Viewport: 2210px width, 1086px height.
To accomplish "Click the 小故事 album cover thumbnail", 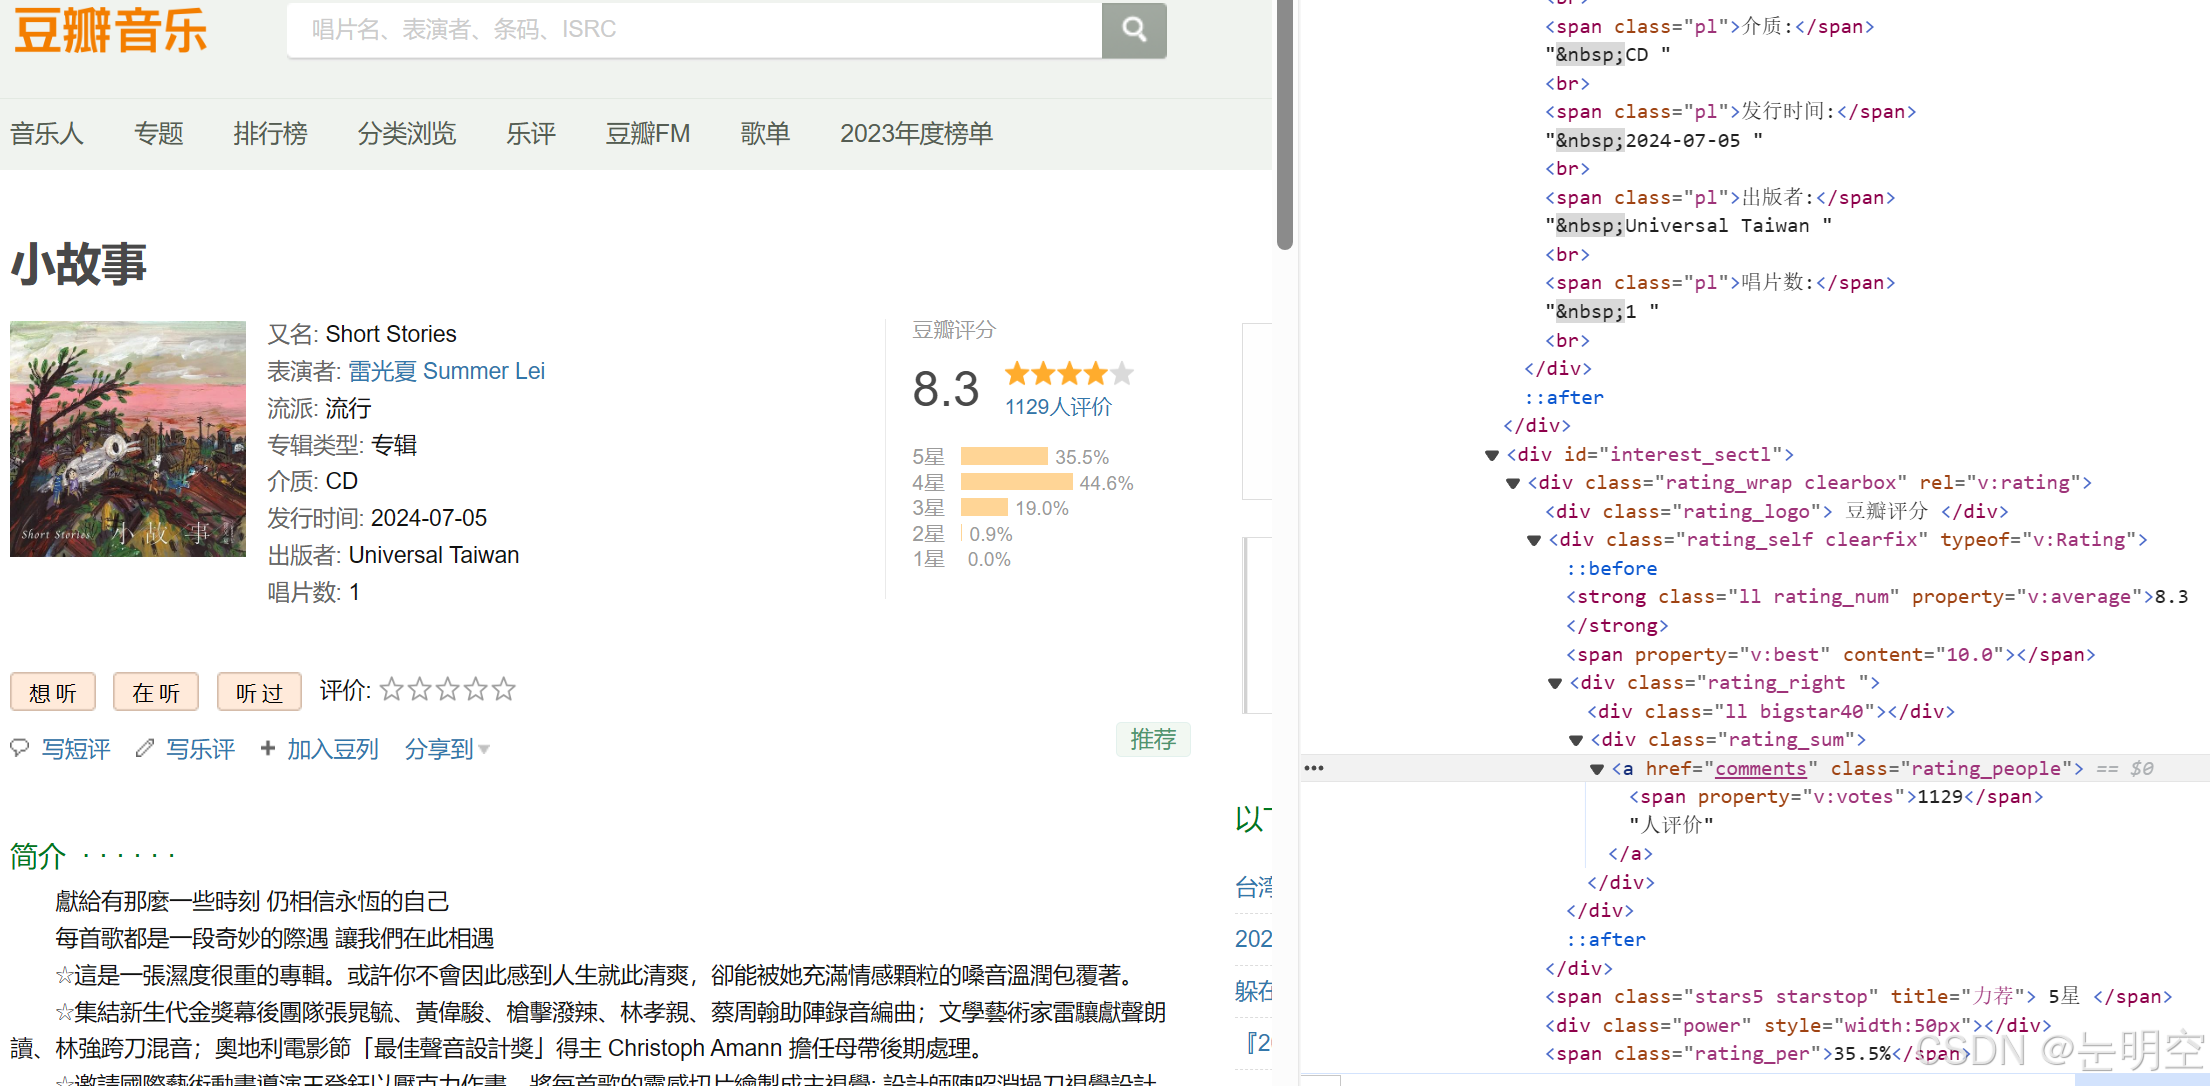I will coord(128,439).
